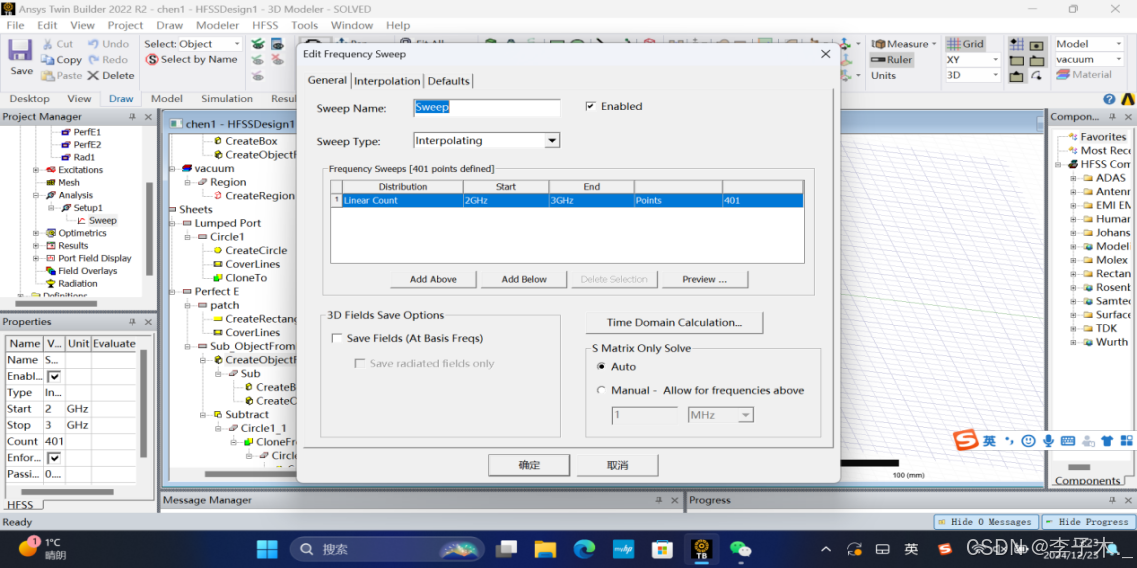Toggle Enforce checkbox in Properties panel
Viewport: 1137px width, 568px height.
[54, 458]
